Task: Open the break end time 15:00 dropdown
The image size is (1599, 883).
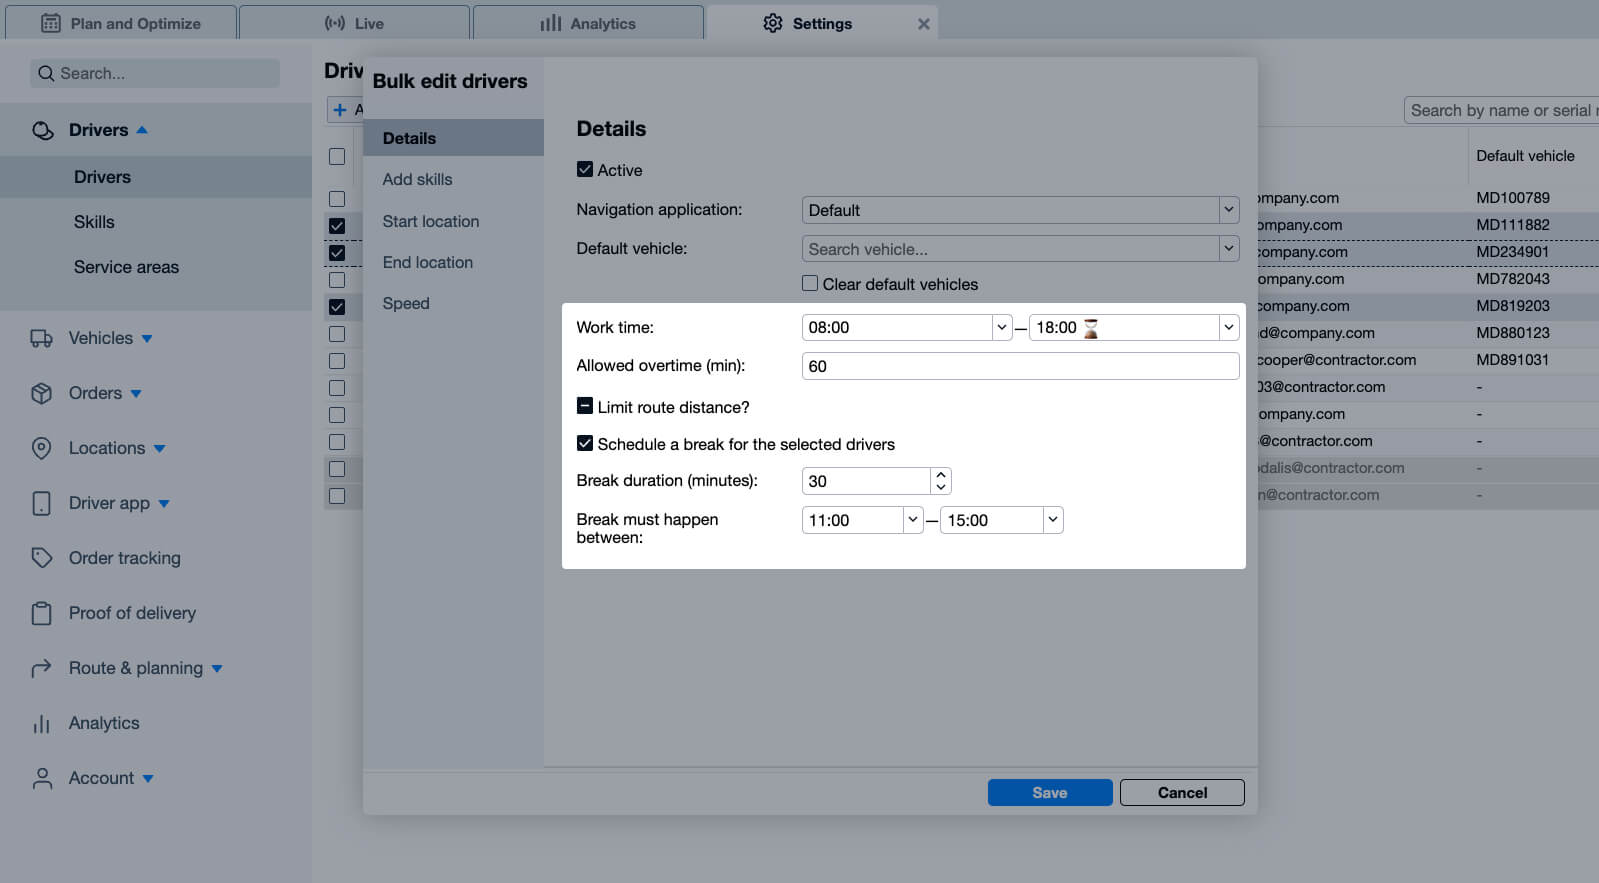Action: (1052, 520)
